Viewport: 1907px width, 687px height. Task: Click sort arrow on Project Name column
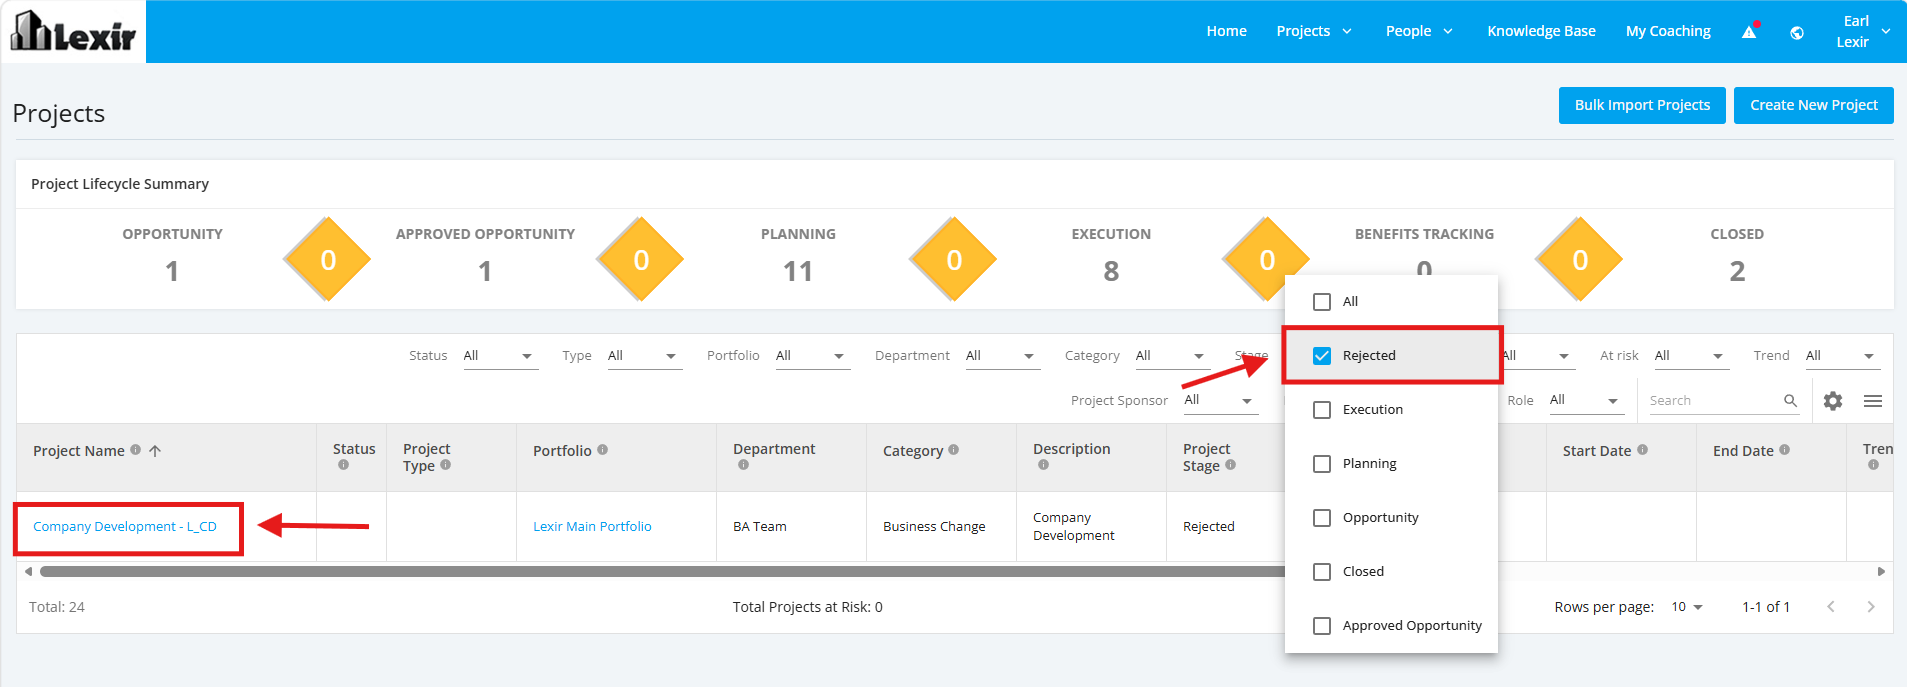(155, 451)
